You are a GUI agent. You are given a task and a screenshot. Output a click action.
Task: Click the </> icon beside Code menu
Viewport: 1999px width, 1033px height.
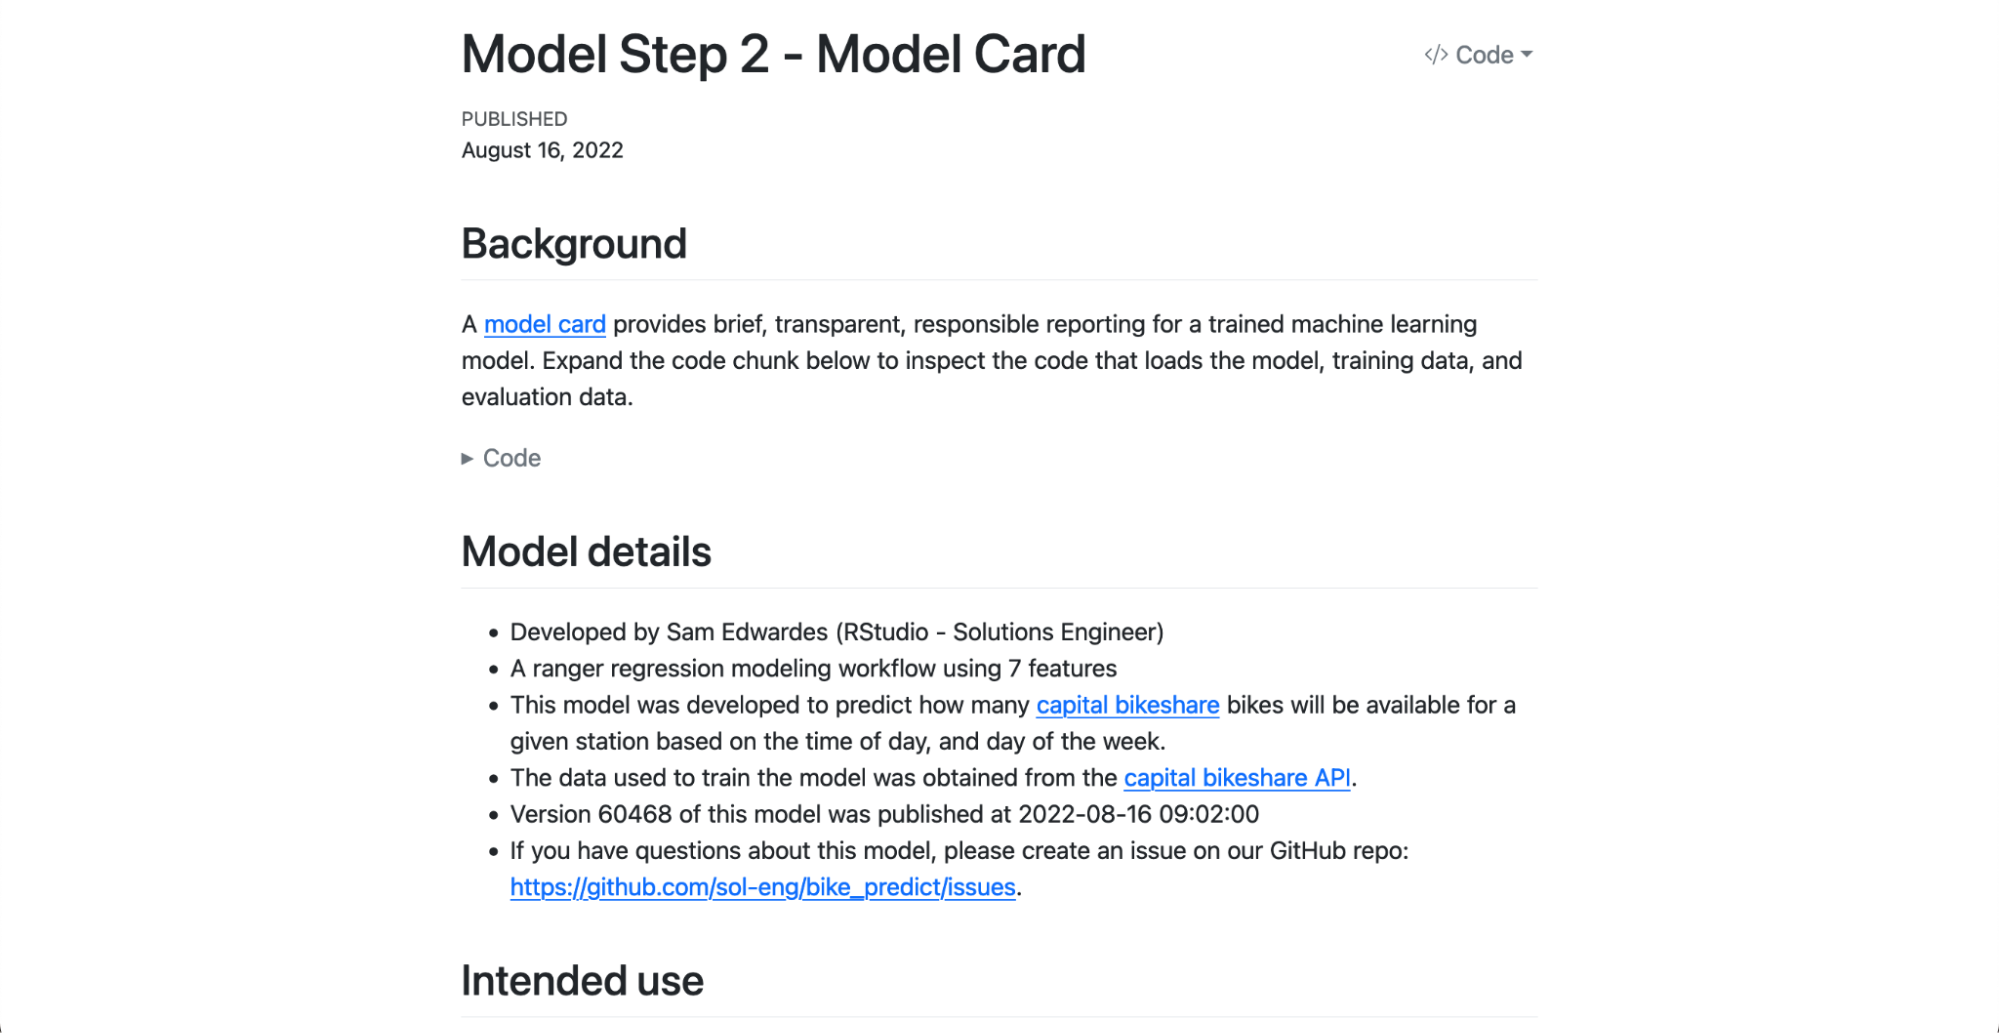(1436, 55)
